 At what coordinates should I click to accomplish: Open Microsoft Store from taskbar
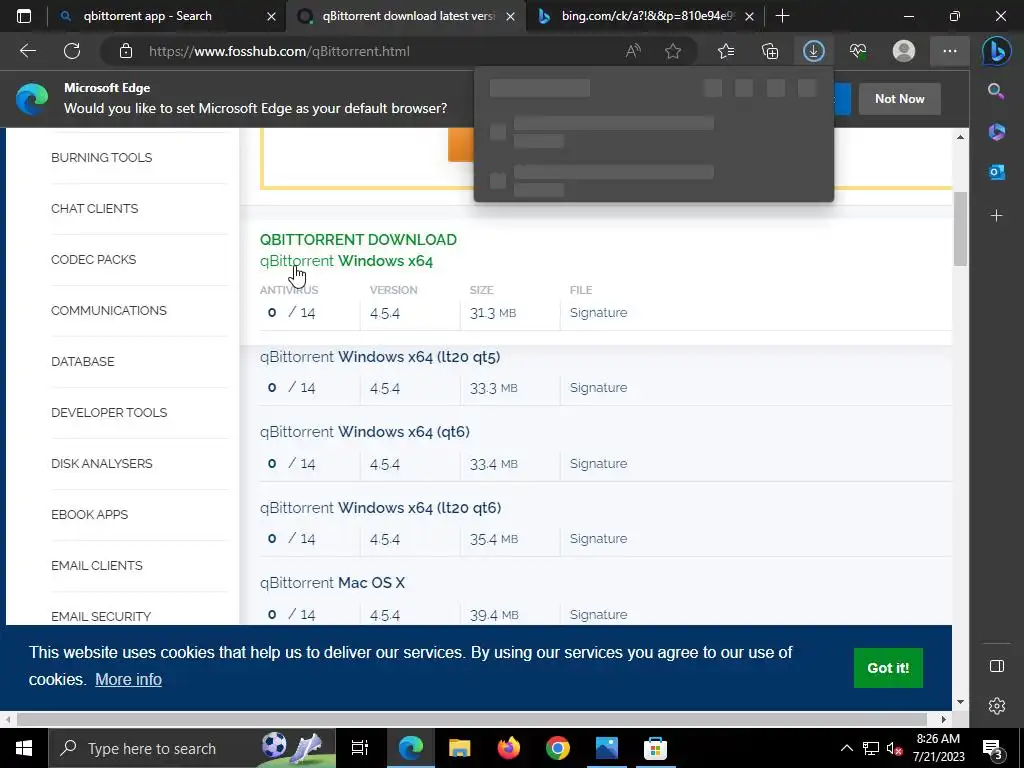tap(655, 748)
